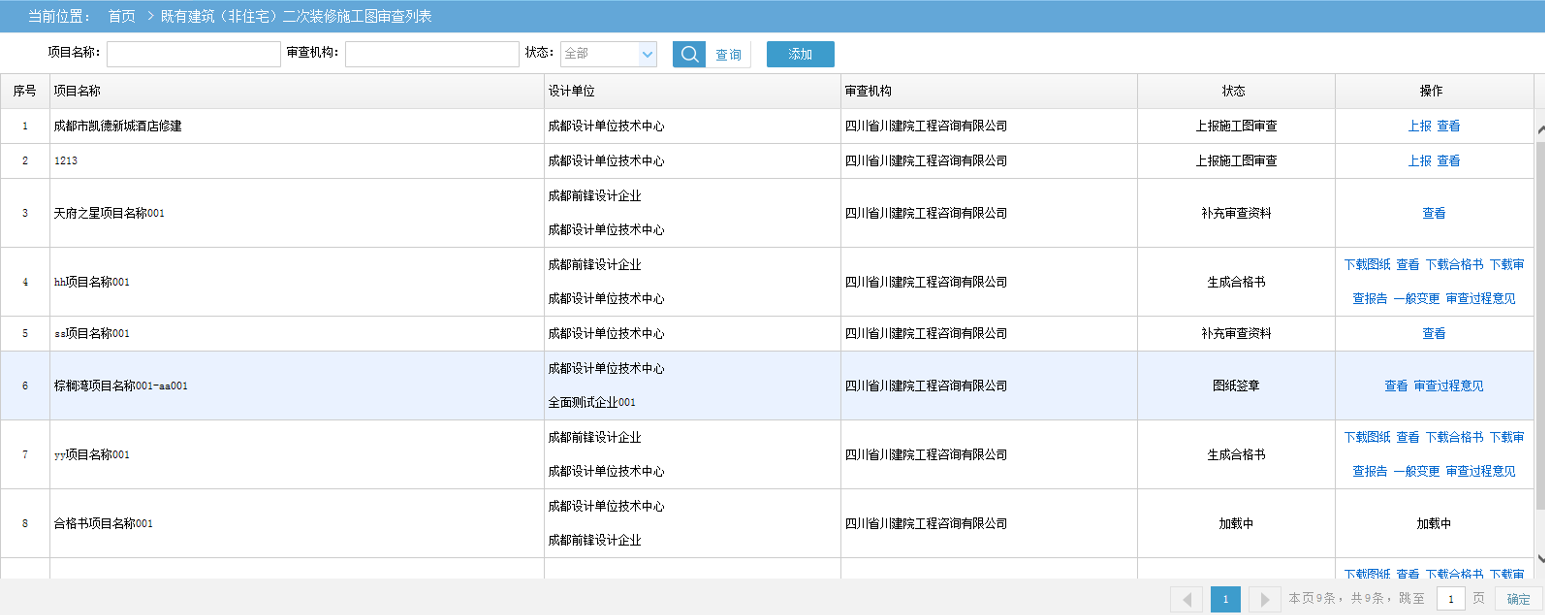Go to the next page arrow
The height and width of the screenshot is (615, 1545).
coord(1264,599)
